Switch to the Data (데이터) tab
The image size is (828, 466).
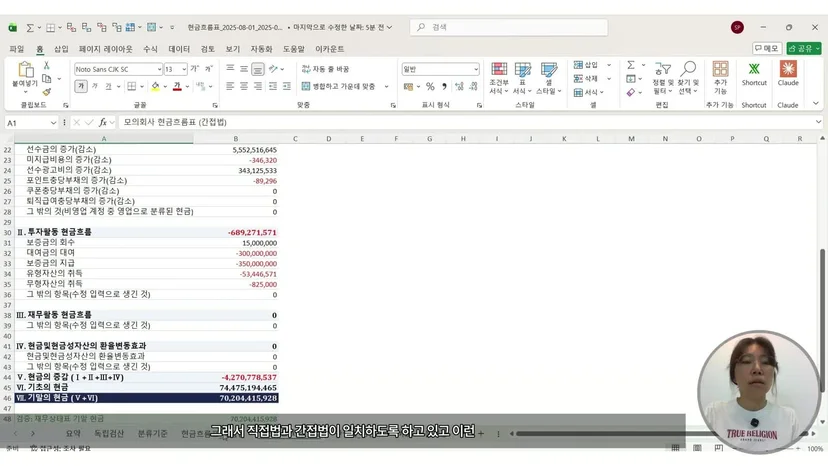(179, 49)
